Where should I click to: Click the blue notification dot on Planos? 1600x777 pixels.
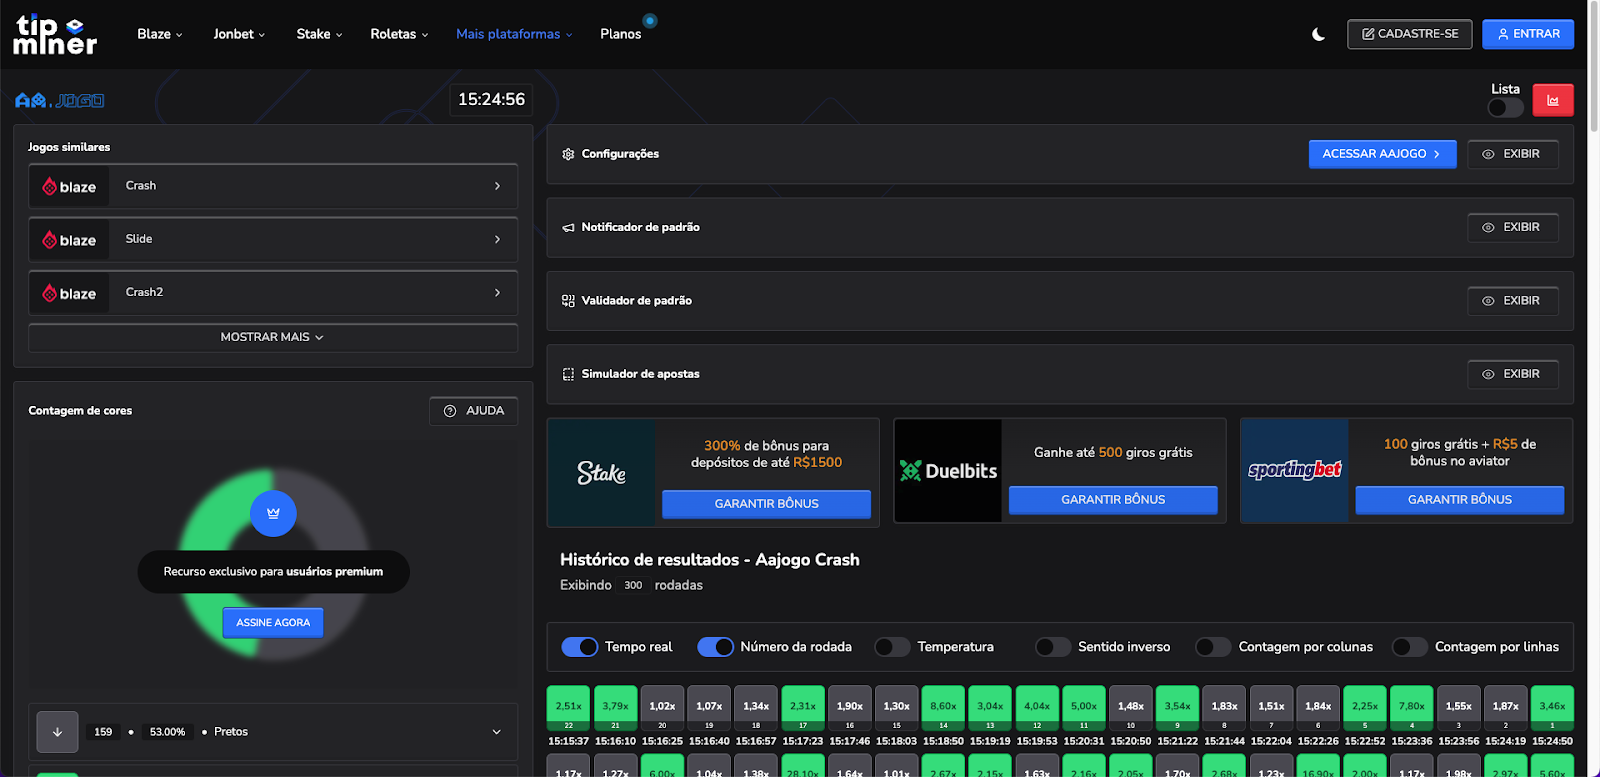[x=650, y=20]
